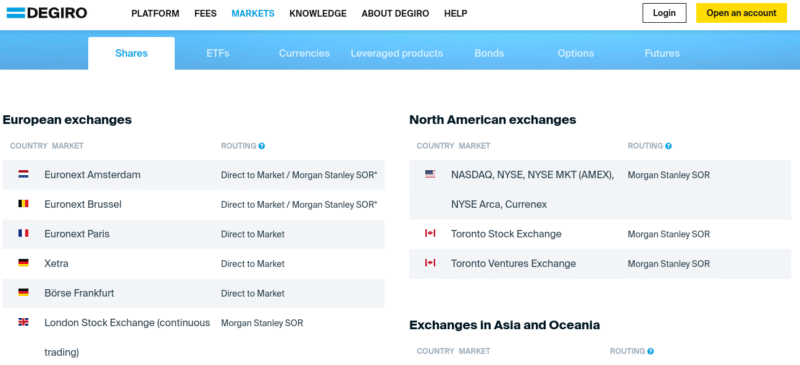Screen dimensions: 800x365
Task: Click NASDAQ, NYSE, NYSE MKT (AMEX) text
Action: click(532, 175)
